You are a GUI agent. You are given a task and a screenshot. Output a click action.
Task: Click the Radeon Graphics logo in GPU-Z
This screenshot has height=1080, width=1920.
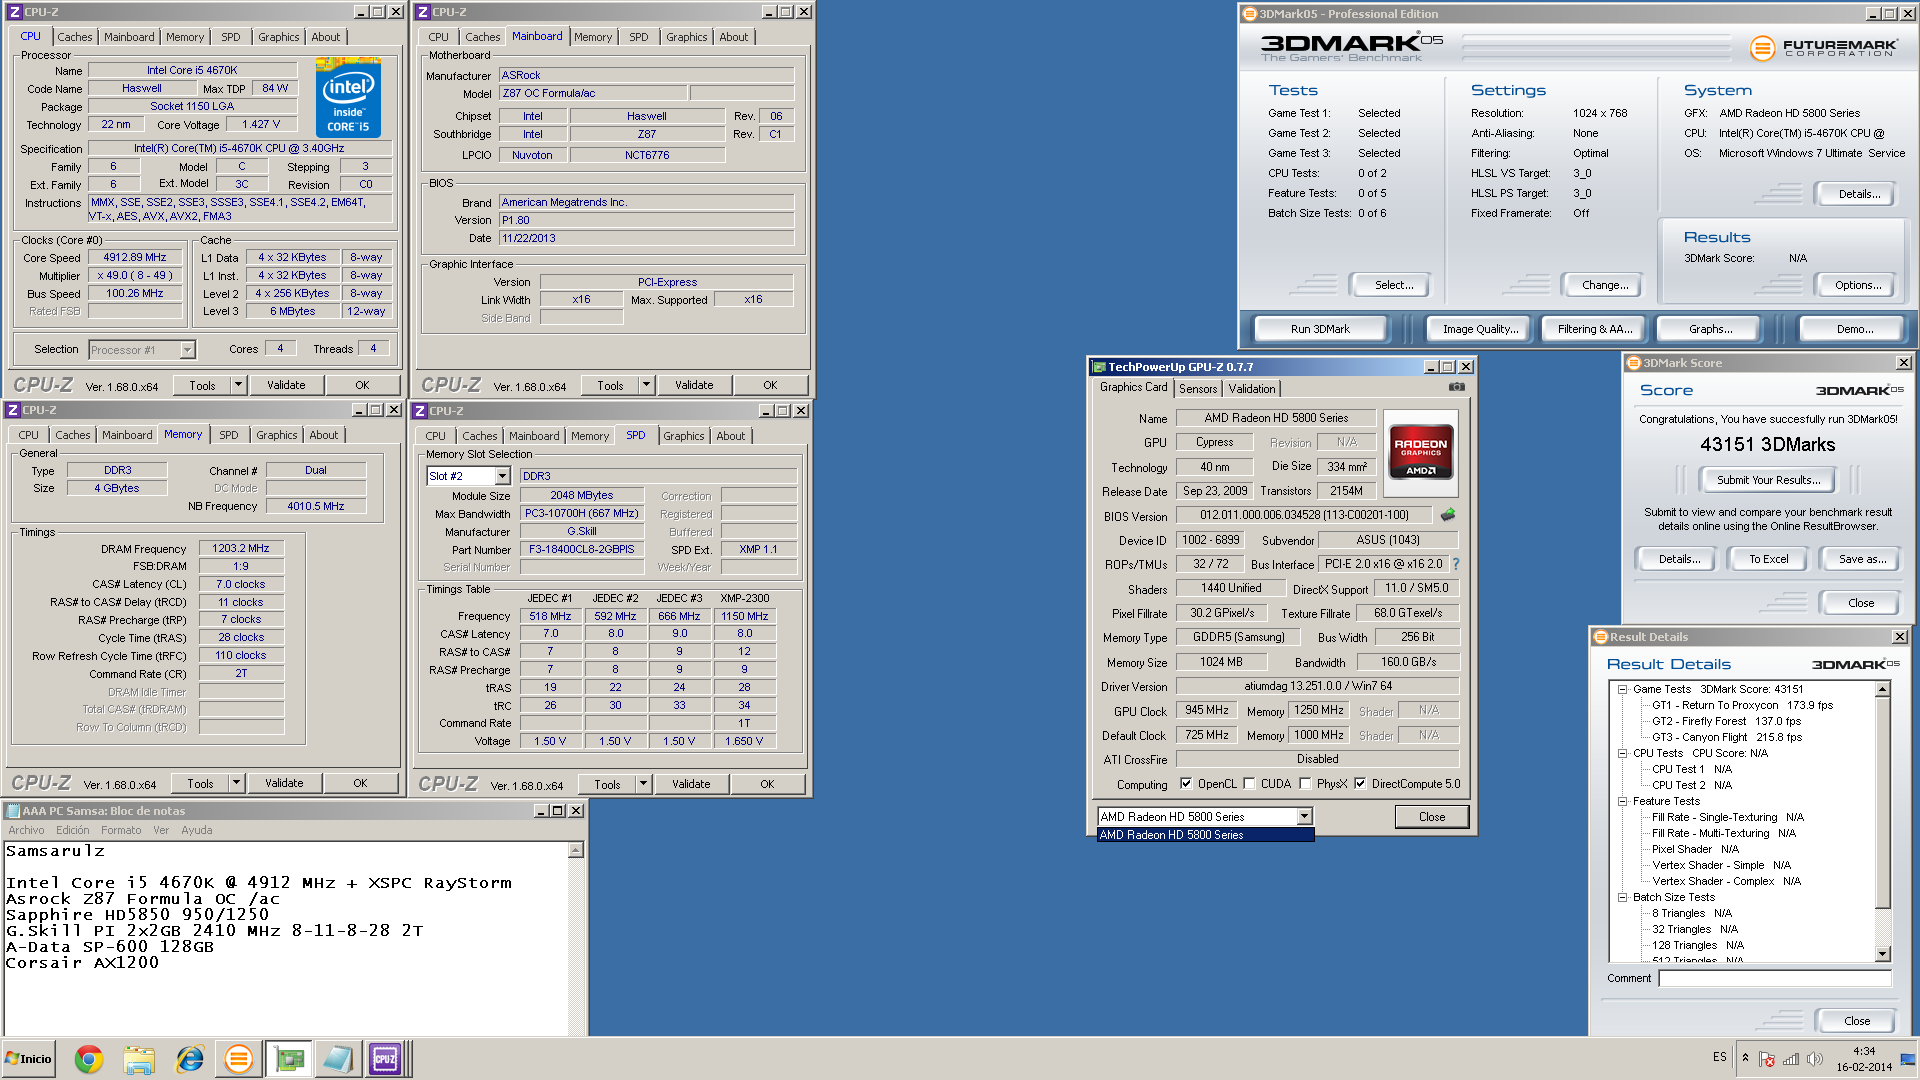point(1421,451)
